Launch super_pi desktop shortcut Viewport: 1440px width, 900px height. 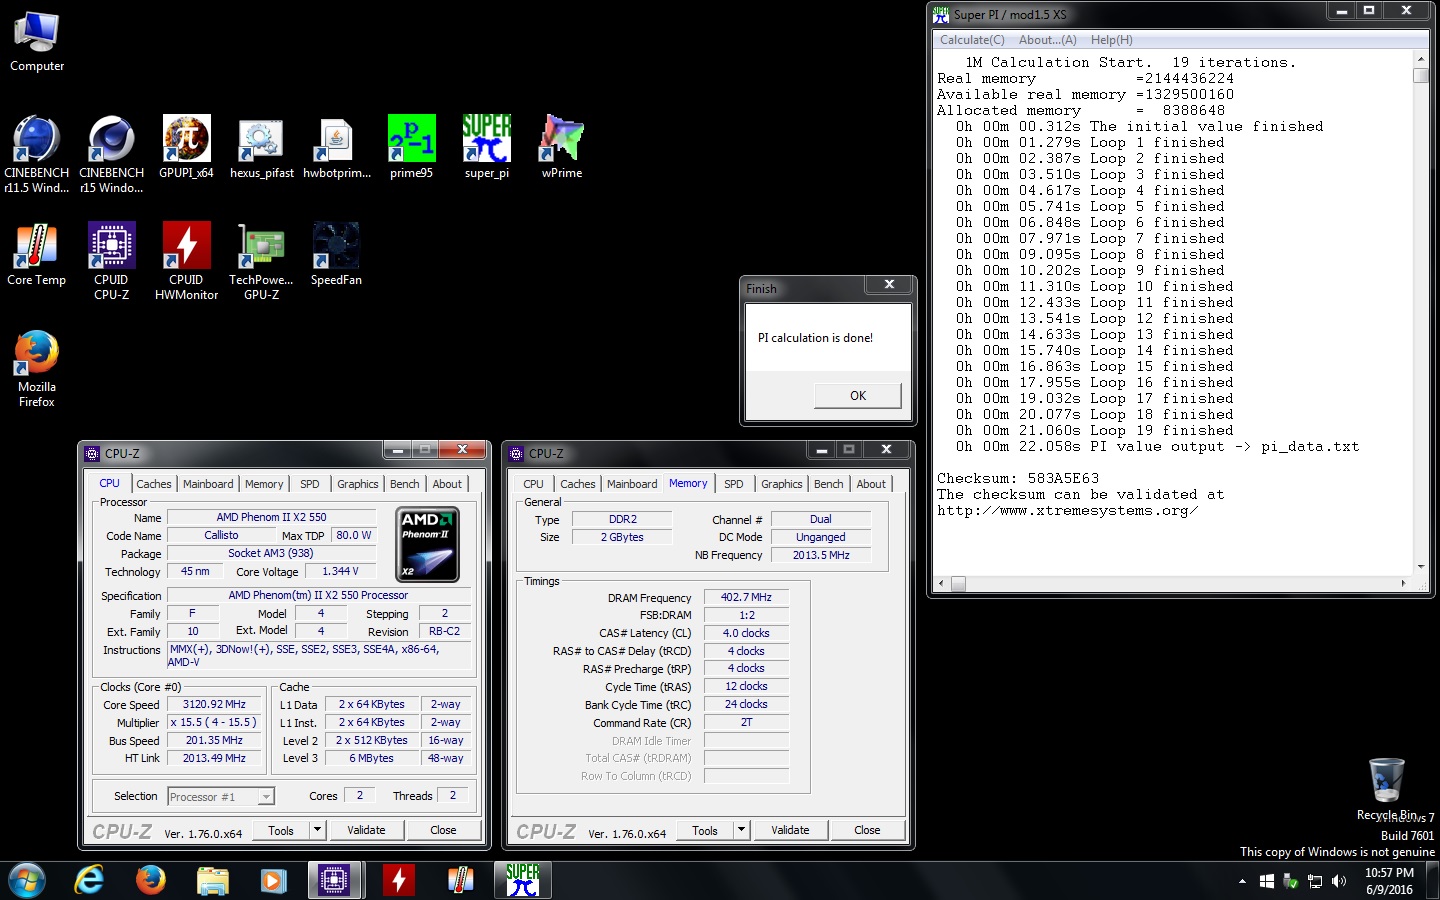click(x=487, y=147)
